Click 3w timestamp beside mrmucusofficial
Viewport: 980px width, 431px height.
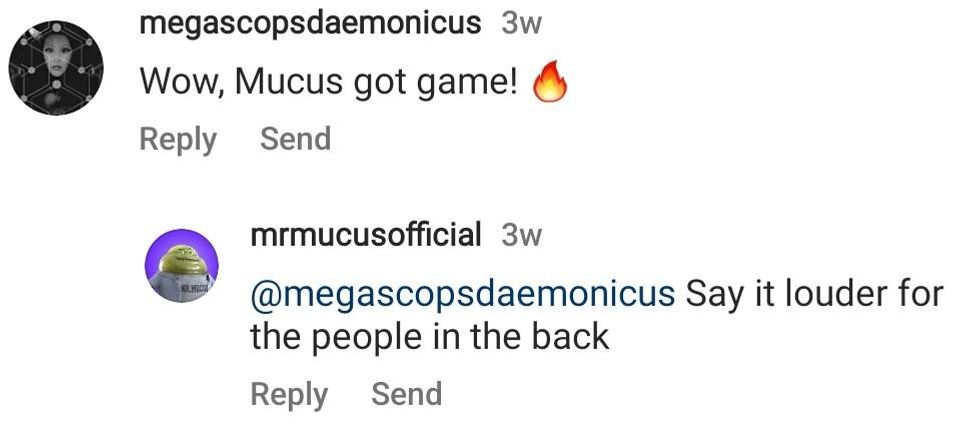tap(521, 235)
